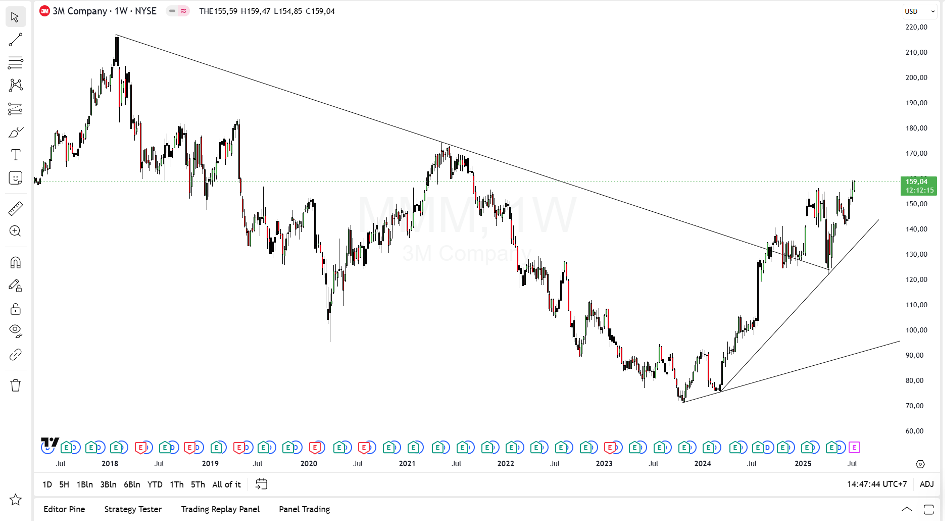Click the 2018 label on time axis
The height and width of the screenshot is (522, 946).
click(x=110, y=463)
